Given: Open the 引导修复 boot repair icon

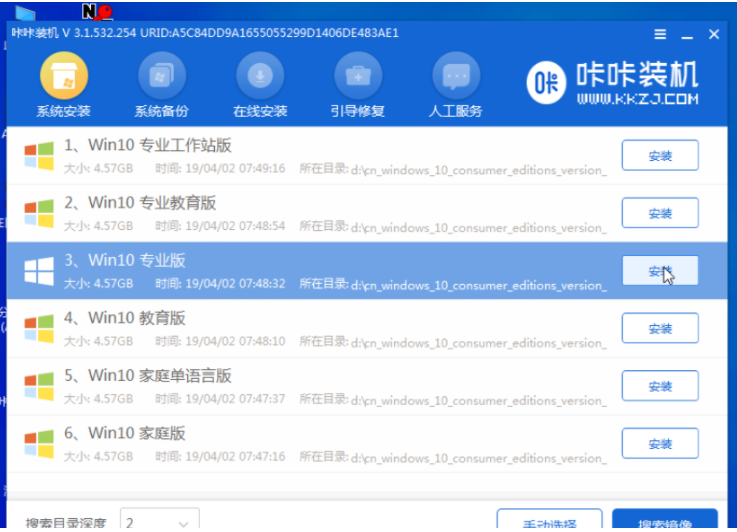Looking at the screenshot, I should coord(358,76).
